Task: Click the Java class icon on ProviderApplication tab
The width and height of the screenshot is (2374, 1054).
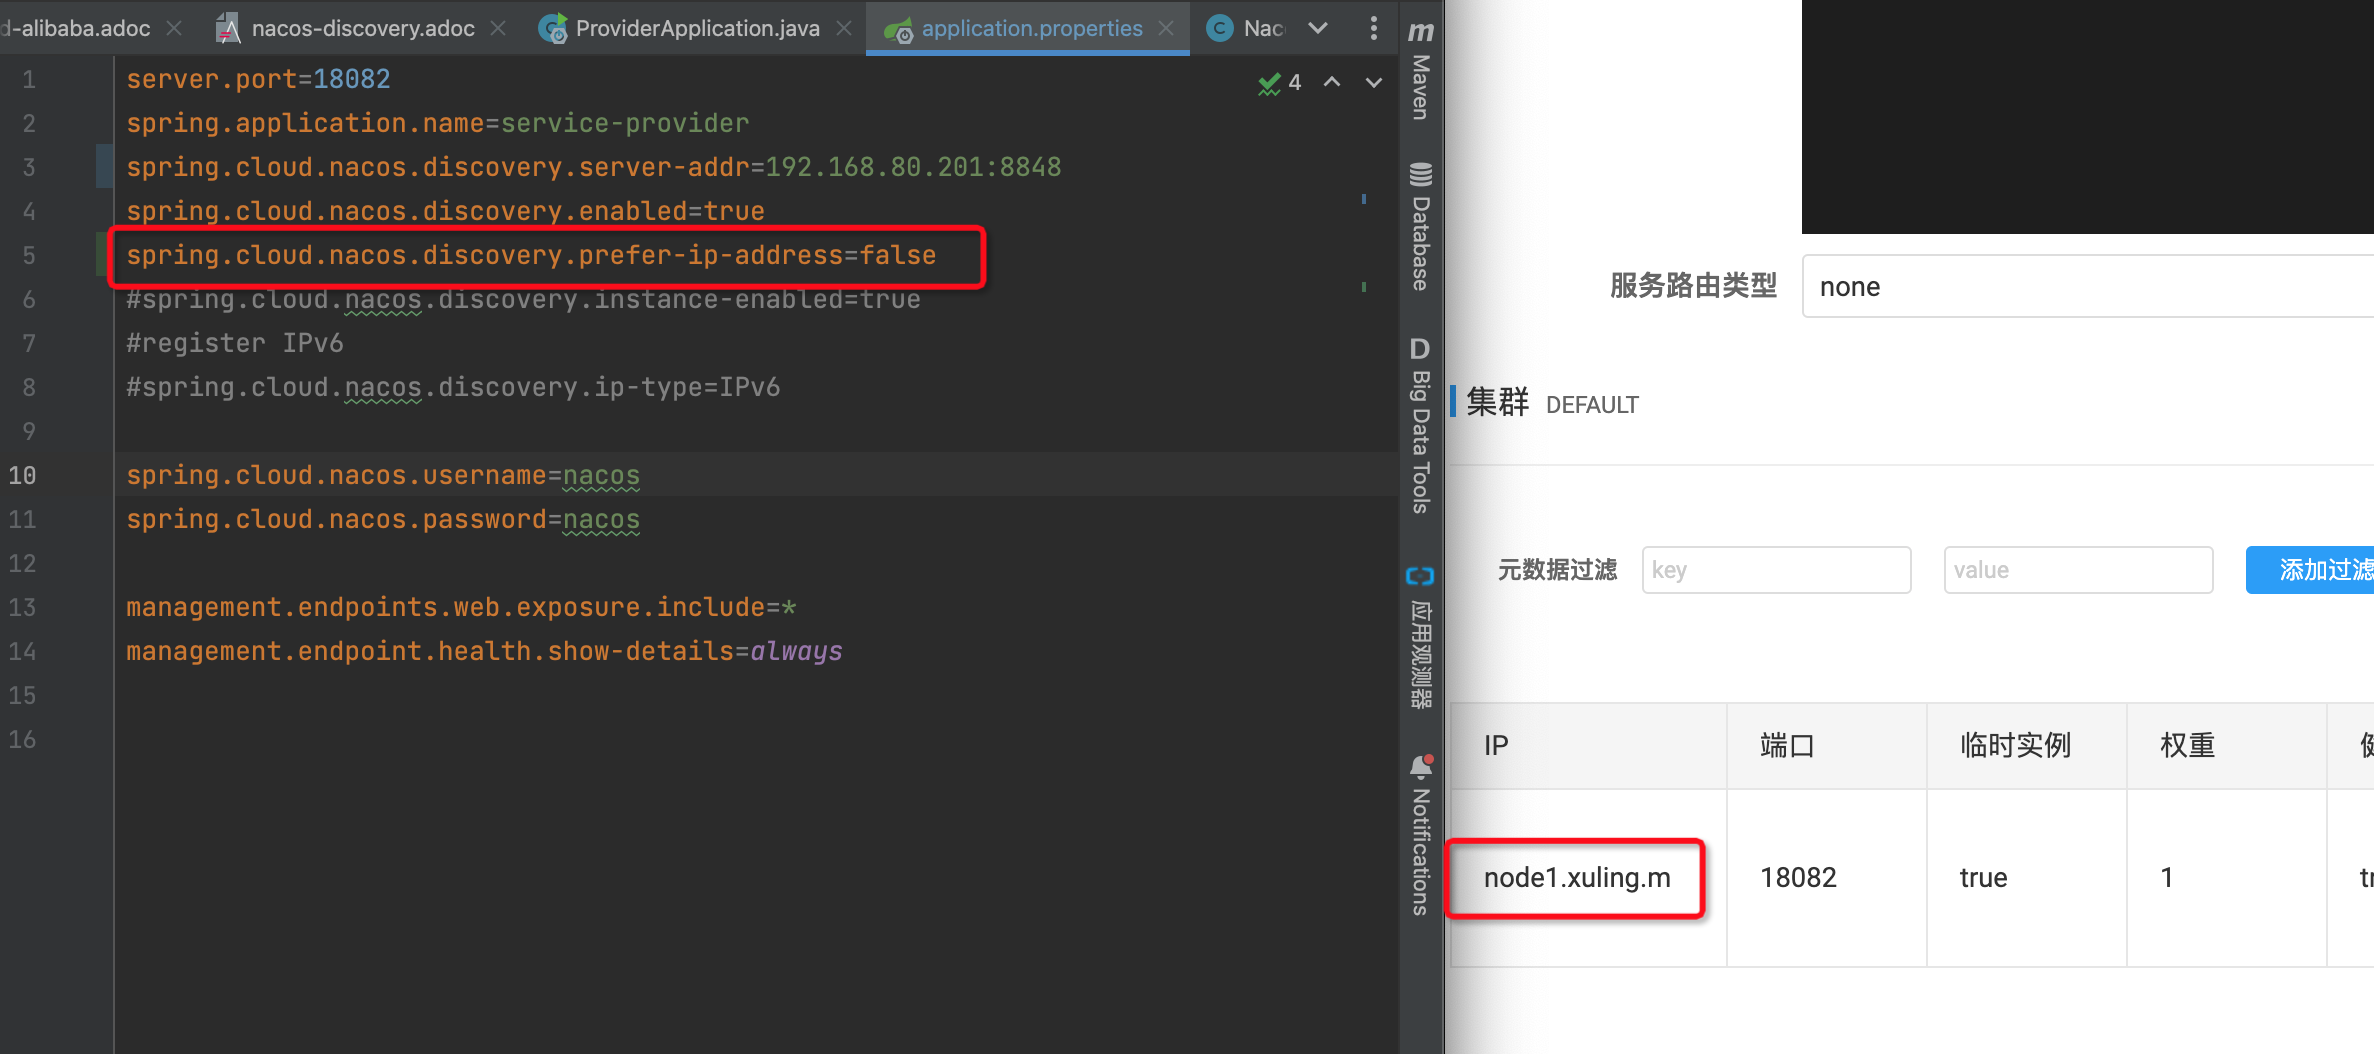Action: click(x=552, y=29)
